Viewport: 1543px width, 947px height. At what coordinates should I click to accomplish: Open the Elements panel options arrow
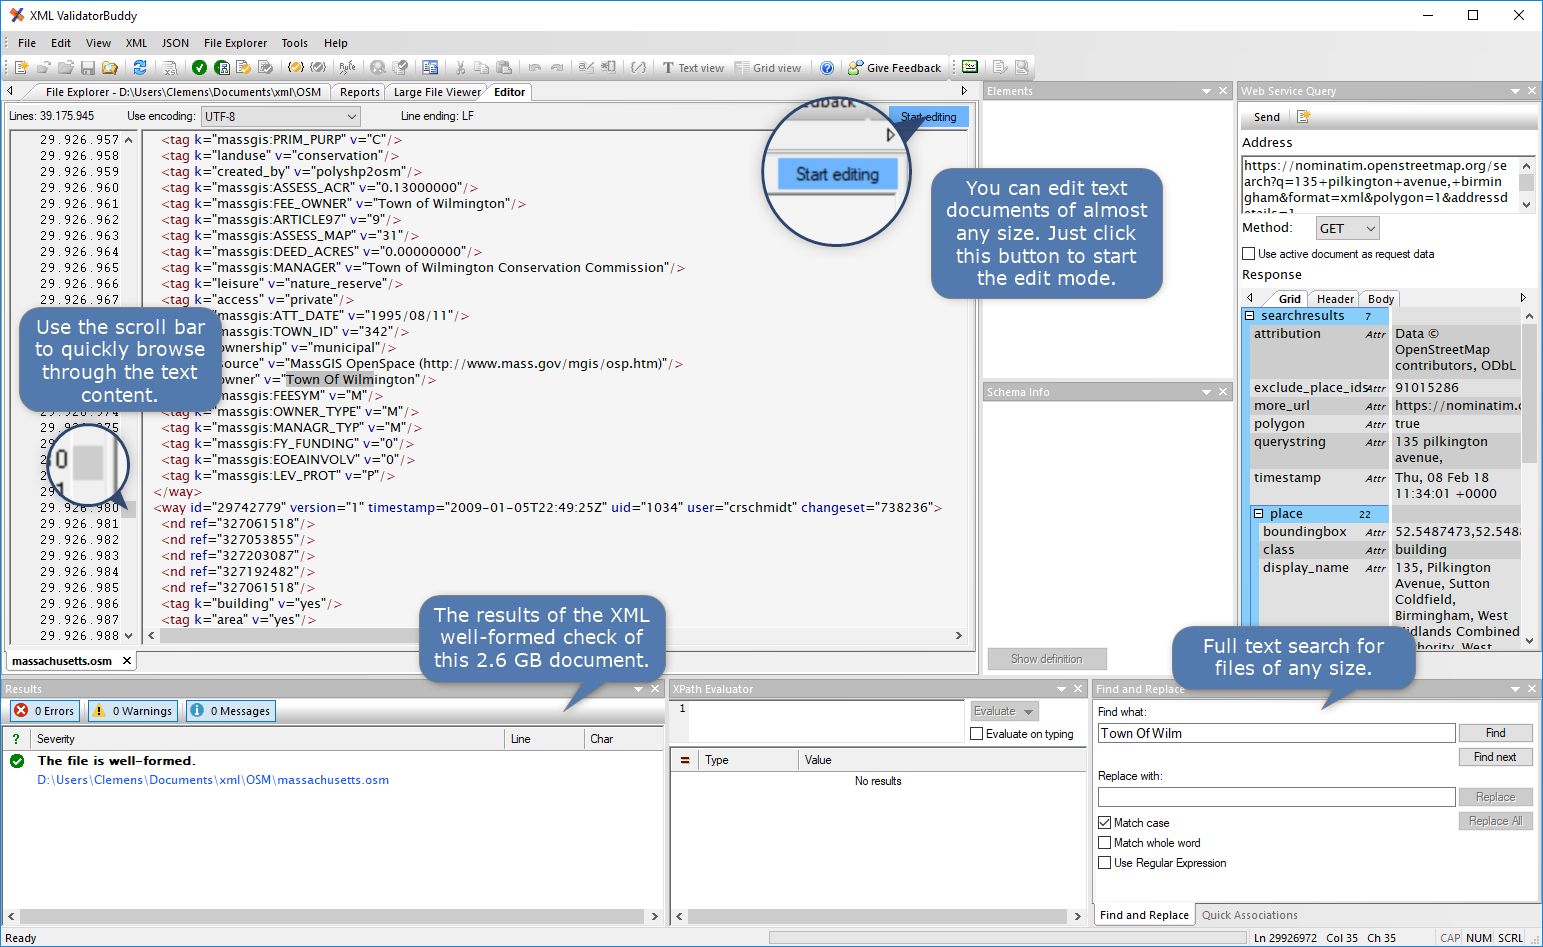[x=1206, y=91]
